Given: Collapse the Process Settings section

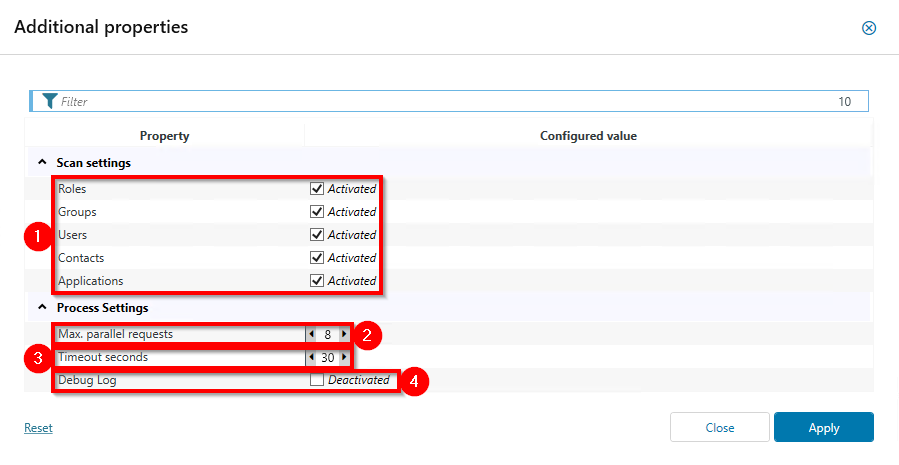Looking at the screenshot, I should 42,308.
